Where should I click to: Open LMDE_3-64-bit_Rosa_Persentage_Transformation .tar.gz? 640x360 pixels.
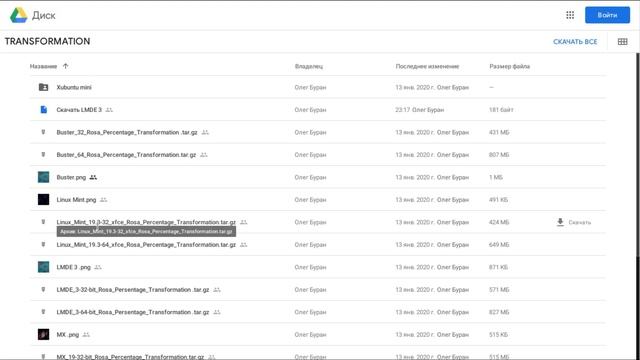coord(133,312)
